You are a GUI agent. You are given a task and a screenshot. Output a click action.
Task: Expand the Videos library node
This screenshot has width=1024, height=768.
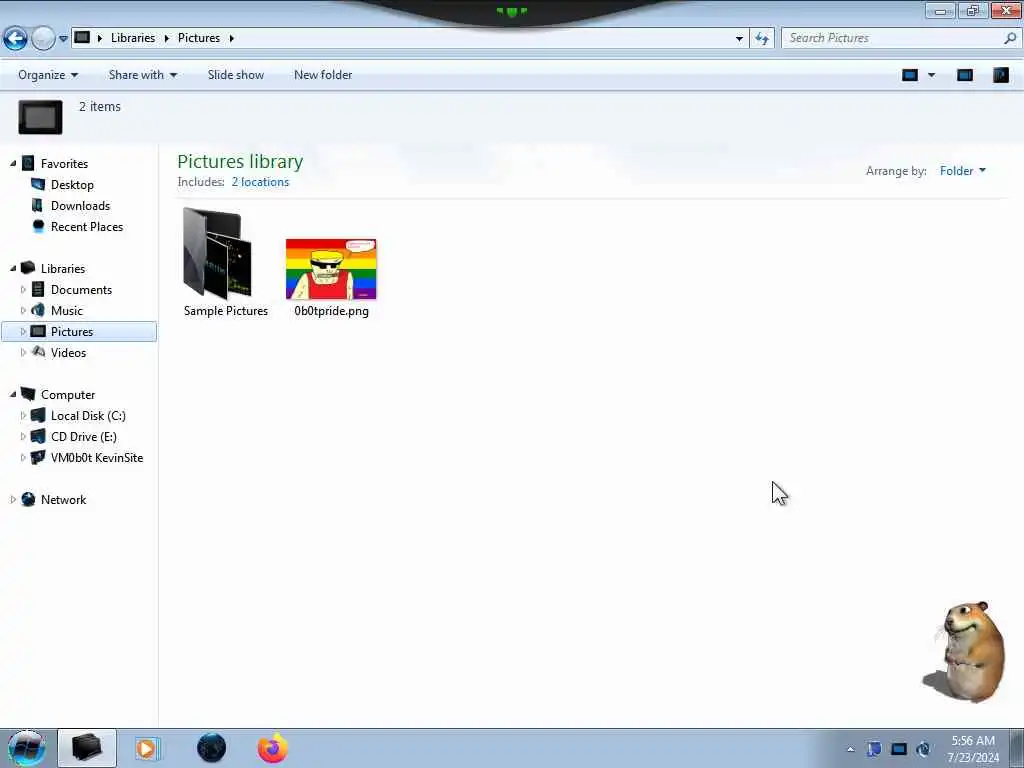[24, 353]
